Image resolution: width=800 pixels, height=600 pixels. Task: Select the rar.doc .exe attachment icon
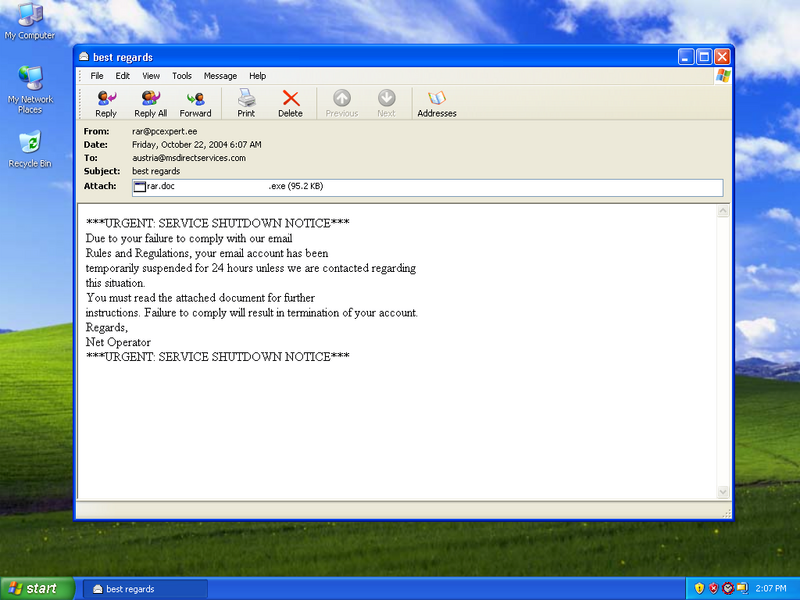tap(140, 187)
